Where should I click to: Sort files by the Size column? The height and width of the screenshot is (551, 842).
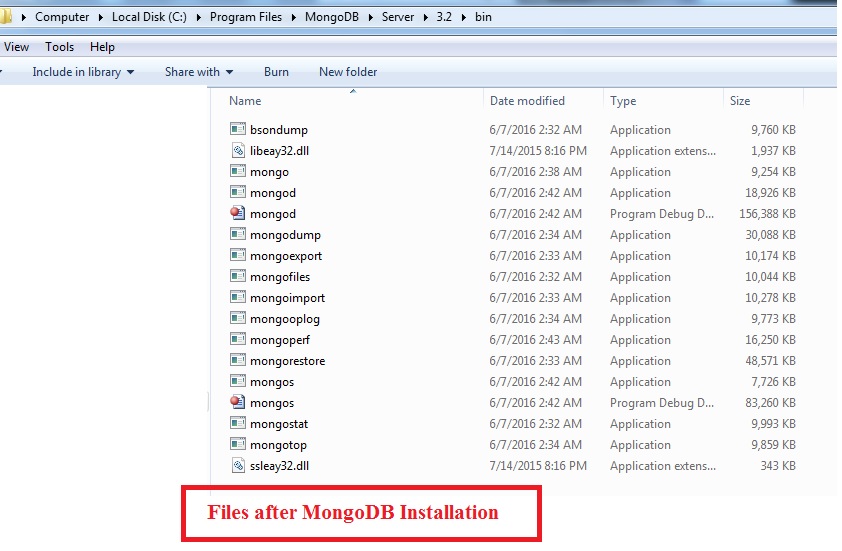click(739, 100)
